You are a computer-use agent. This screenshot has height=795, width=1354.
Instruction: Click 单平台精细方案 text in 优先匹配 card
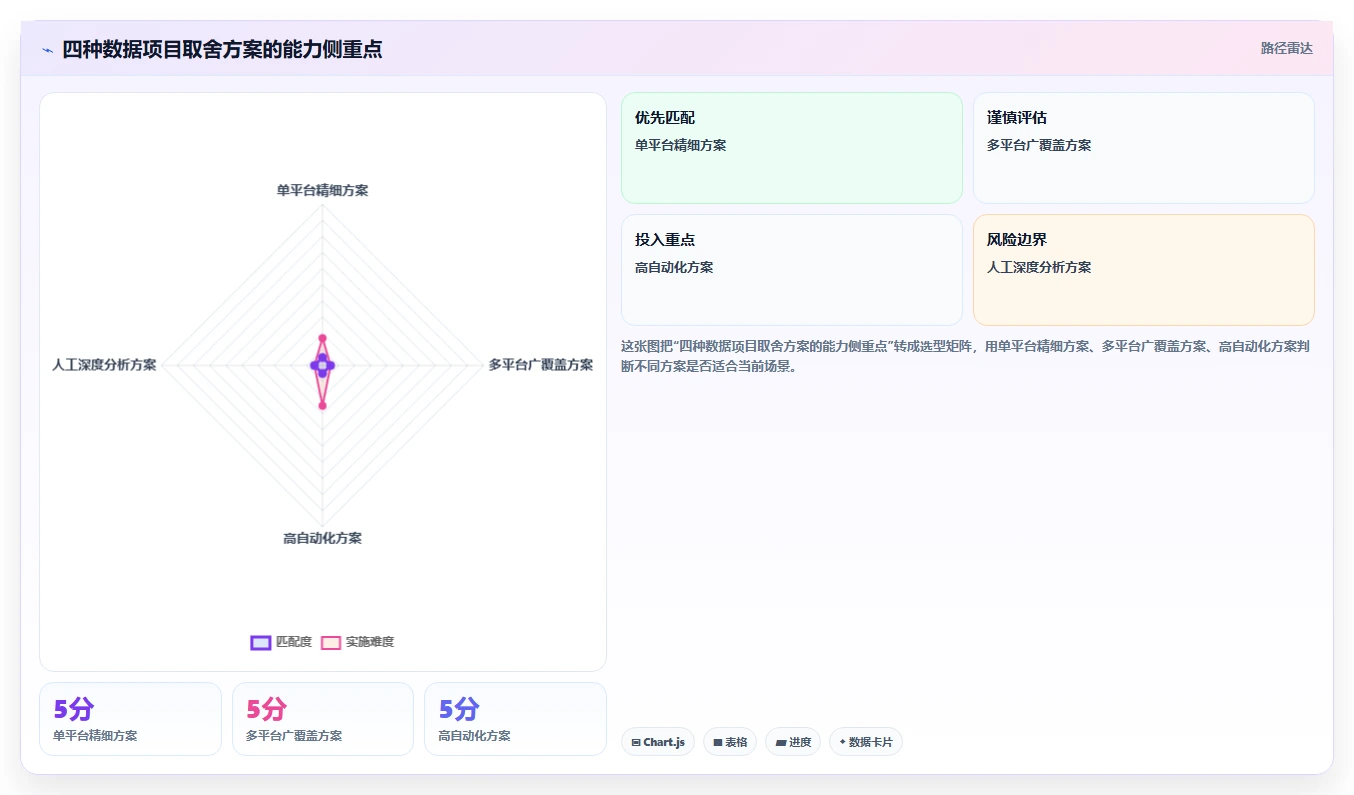[680, 145]
